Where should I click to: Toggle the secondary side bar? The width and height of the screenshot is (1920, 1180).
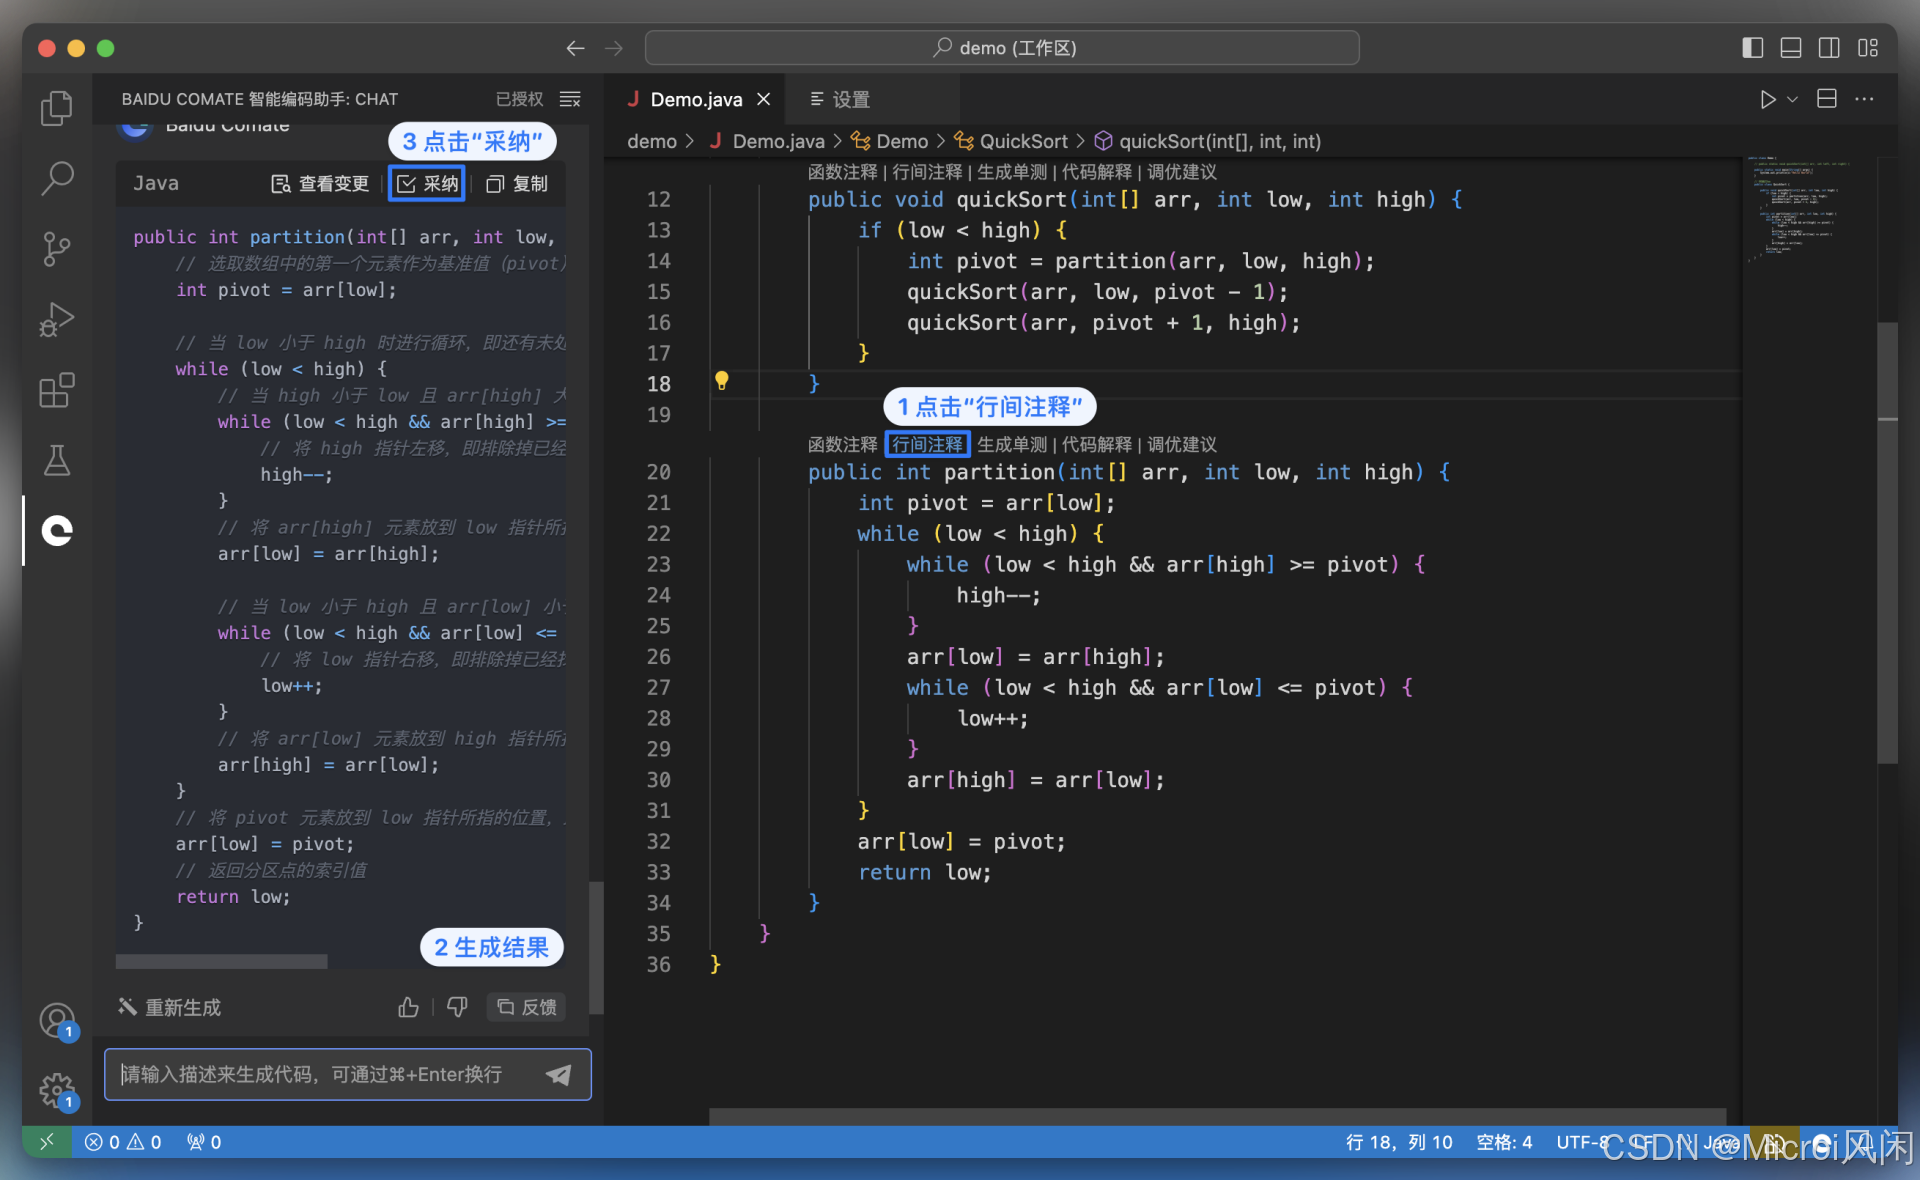pos(1829,48)
